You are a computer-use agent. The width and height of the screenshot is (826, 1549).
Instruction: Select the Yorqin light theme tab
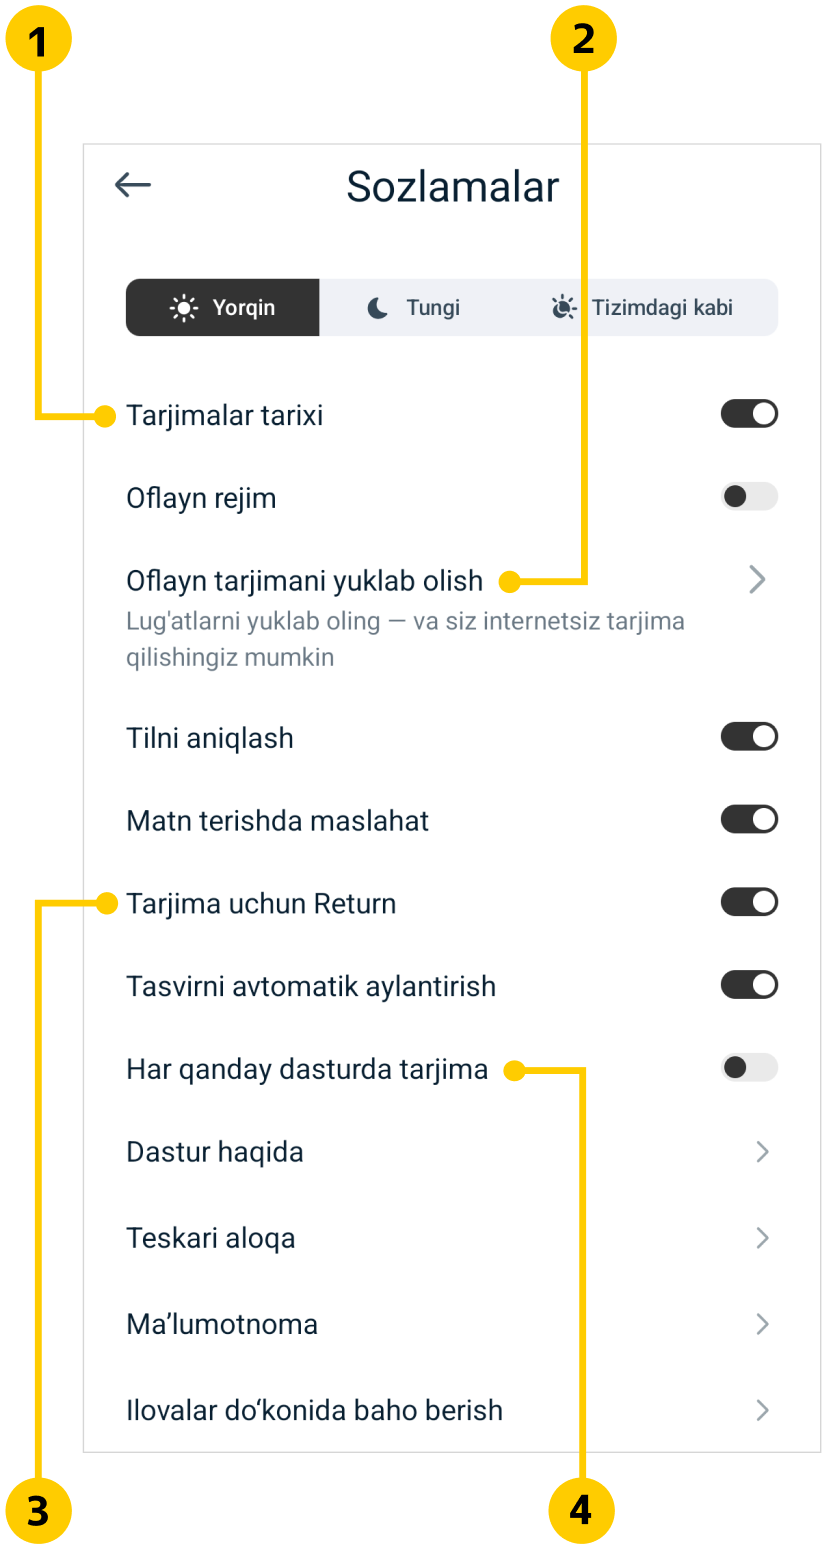coord(223,308)
